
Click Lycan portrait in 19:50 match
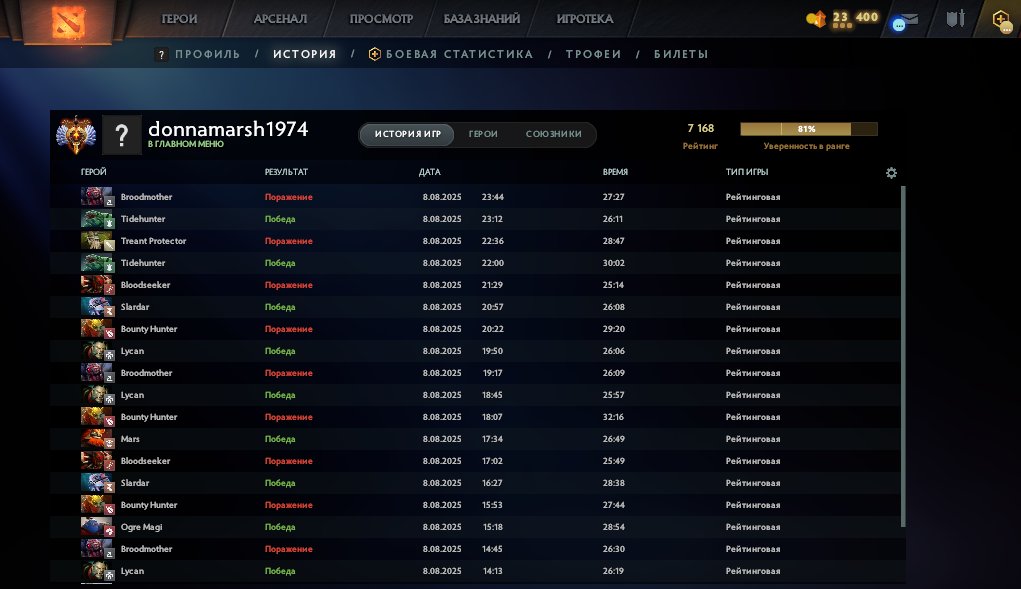97,351
